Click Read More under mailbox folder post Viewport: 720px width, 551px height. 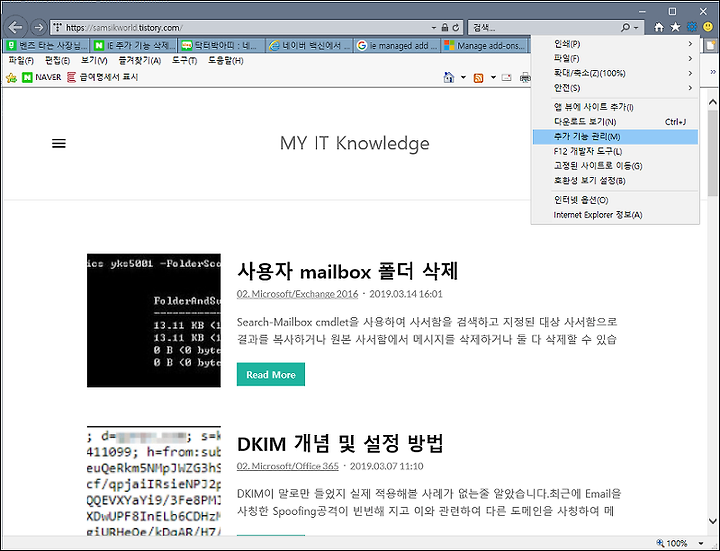(271, 375)
